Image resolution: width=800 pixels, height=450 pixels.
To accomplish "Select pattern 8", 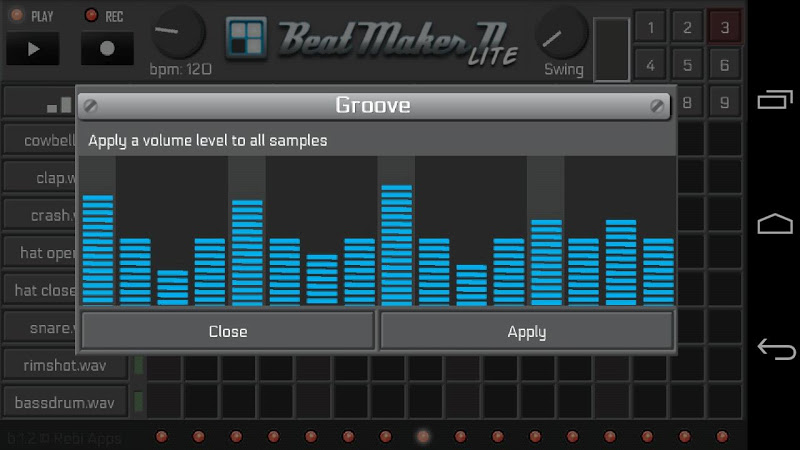I will (x=687, y=103).
